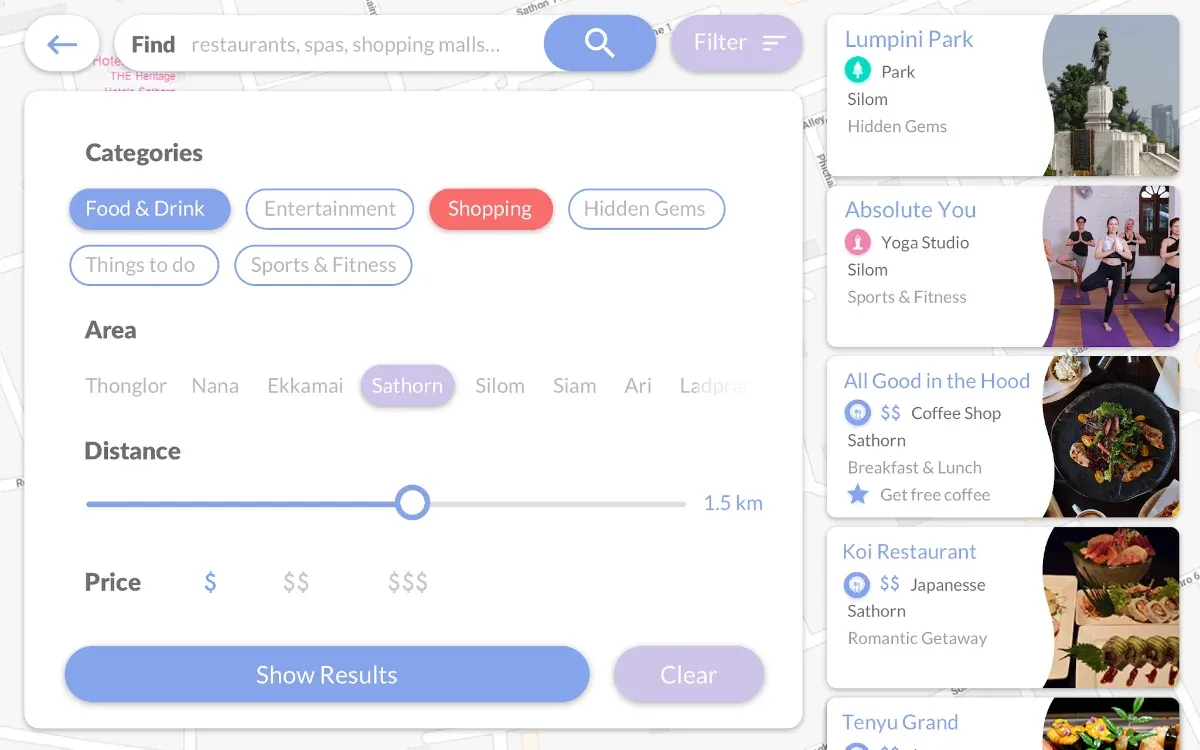
Task: Click the blue filled part of the distance track
Action: click(240, 504)
